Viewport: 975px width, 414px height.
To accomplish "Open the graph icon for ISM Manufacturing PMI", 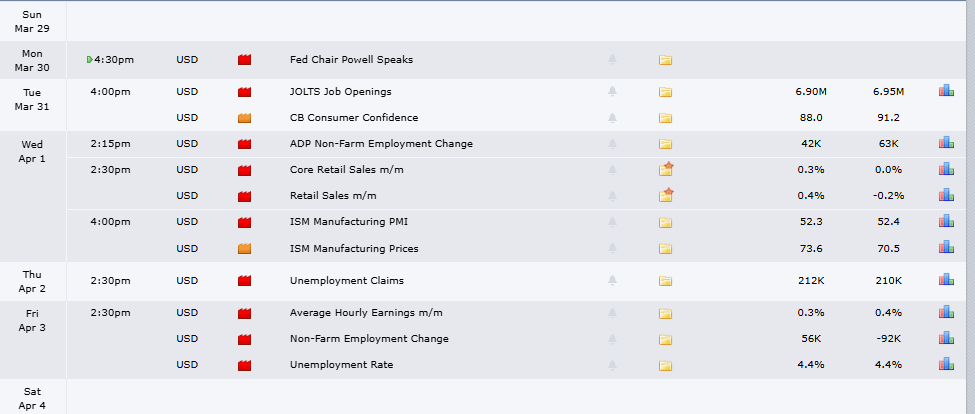I will point(945,222).
